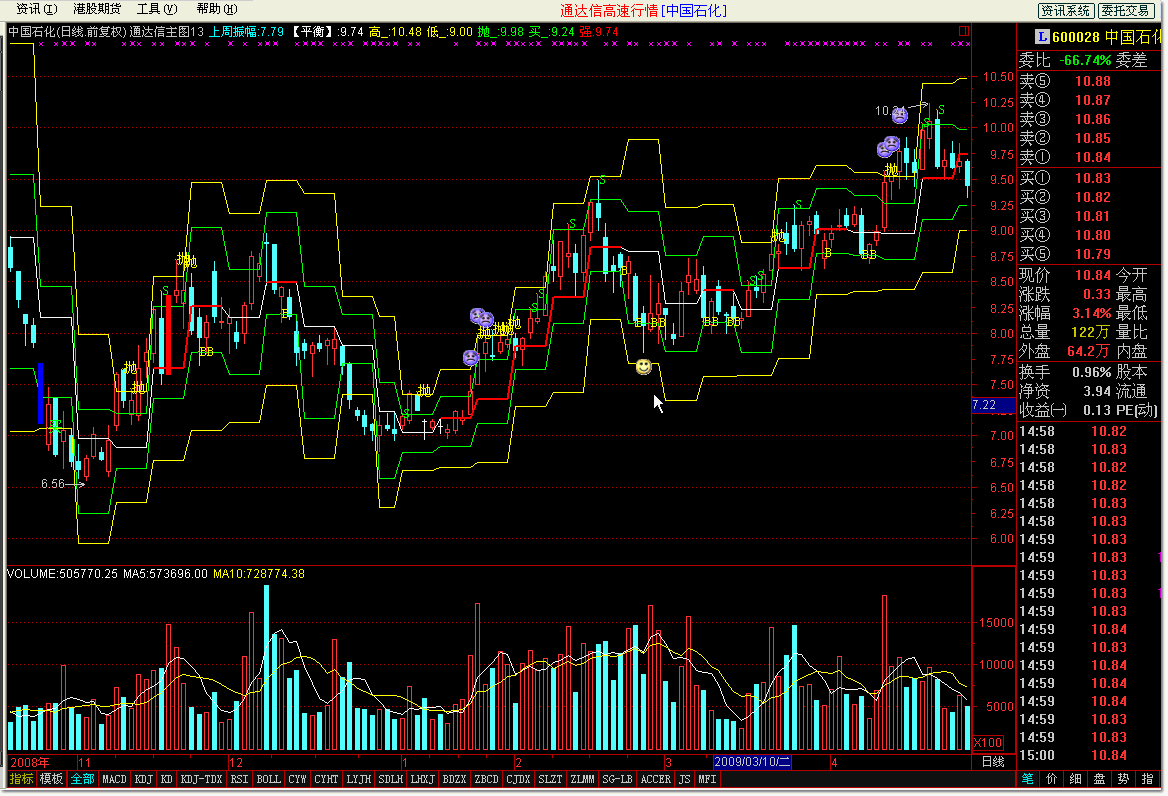Image resolution: width=1168 pixels, height=796 pixels.
Task: Click the 2008年 label on the timeline
Action: click(30, 762)
